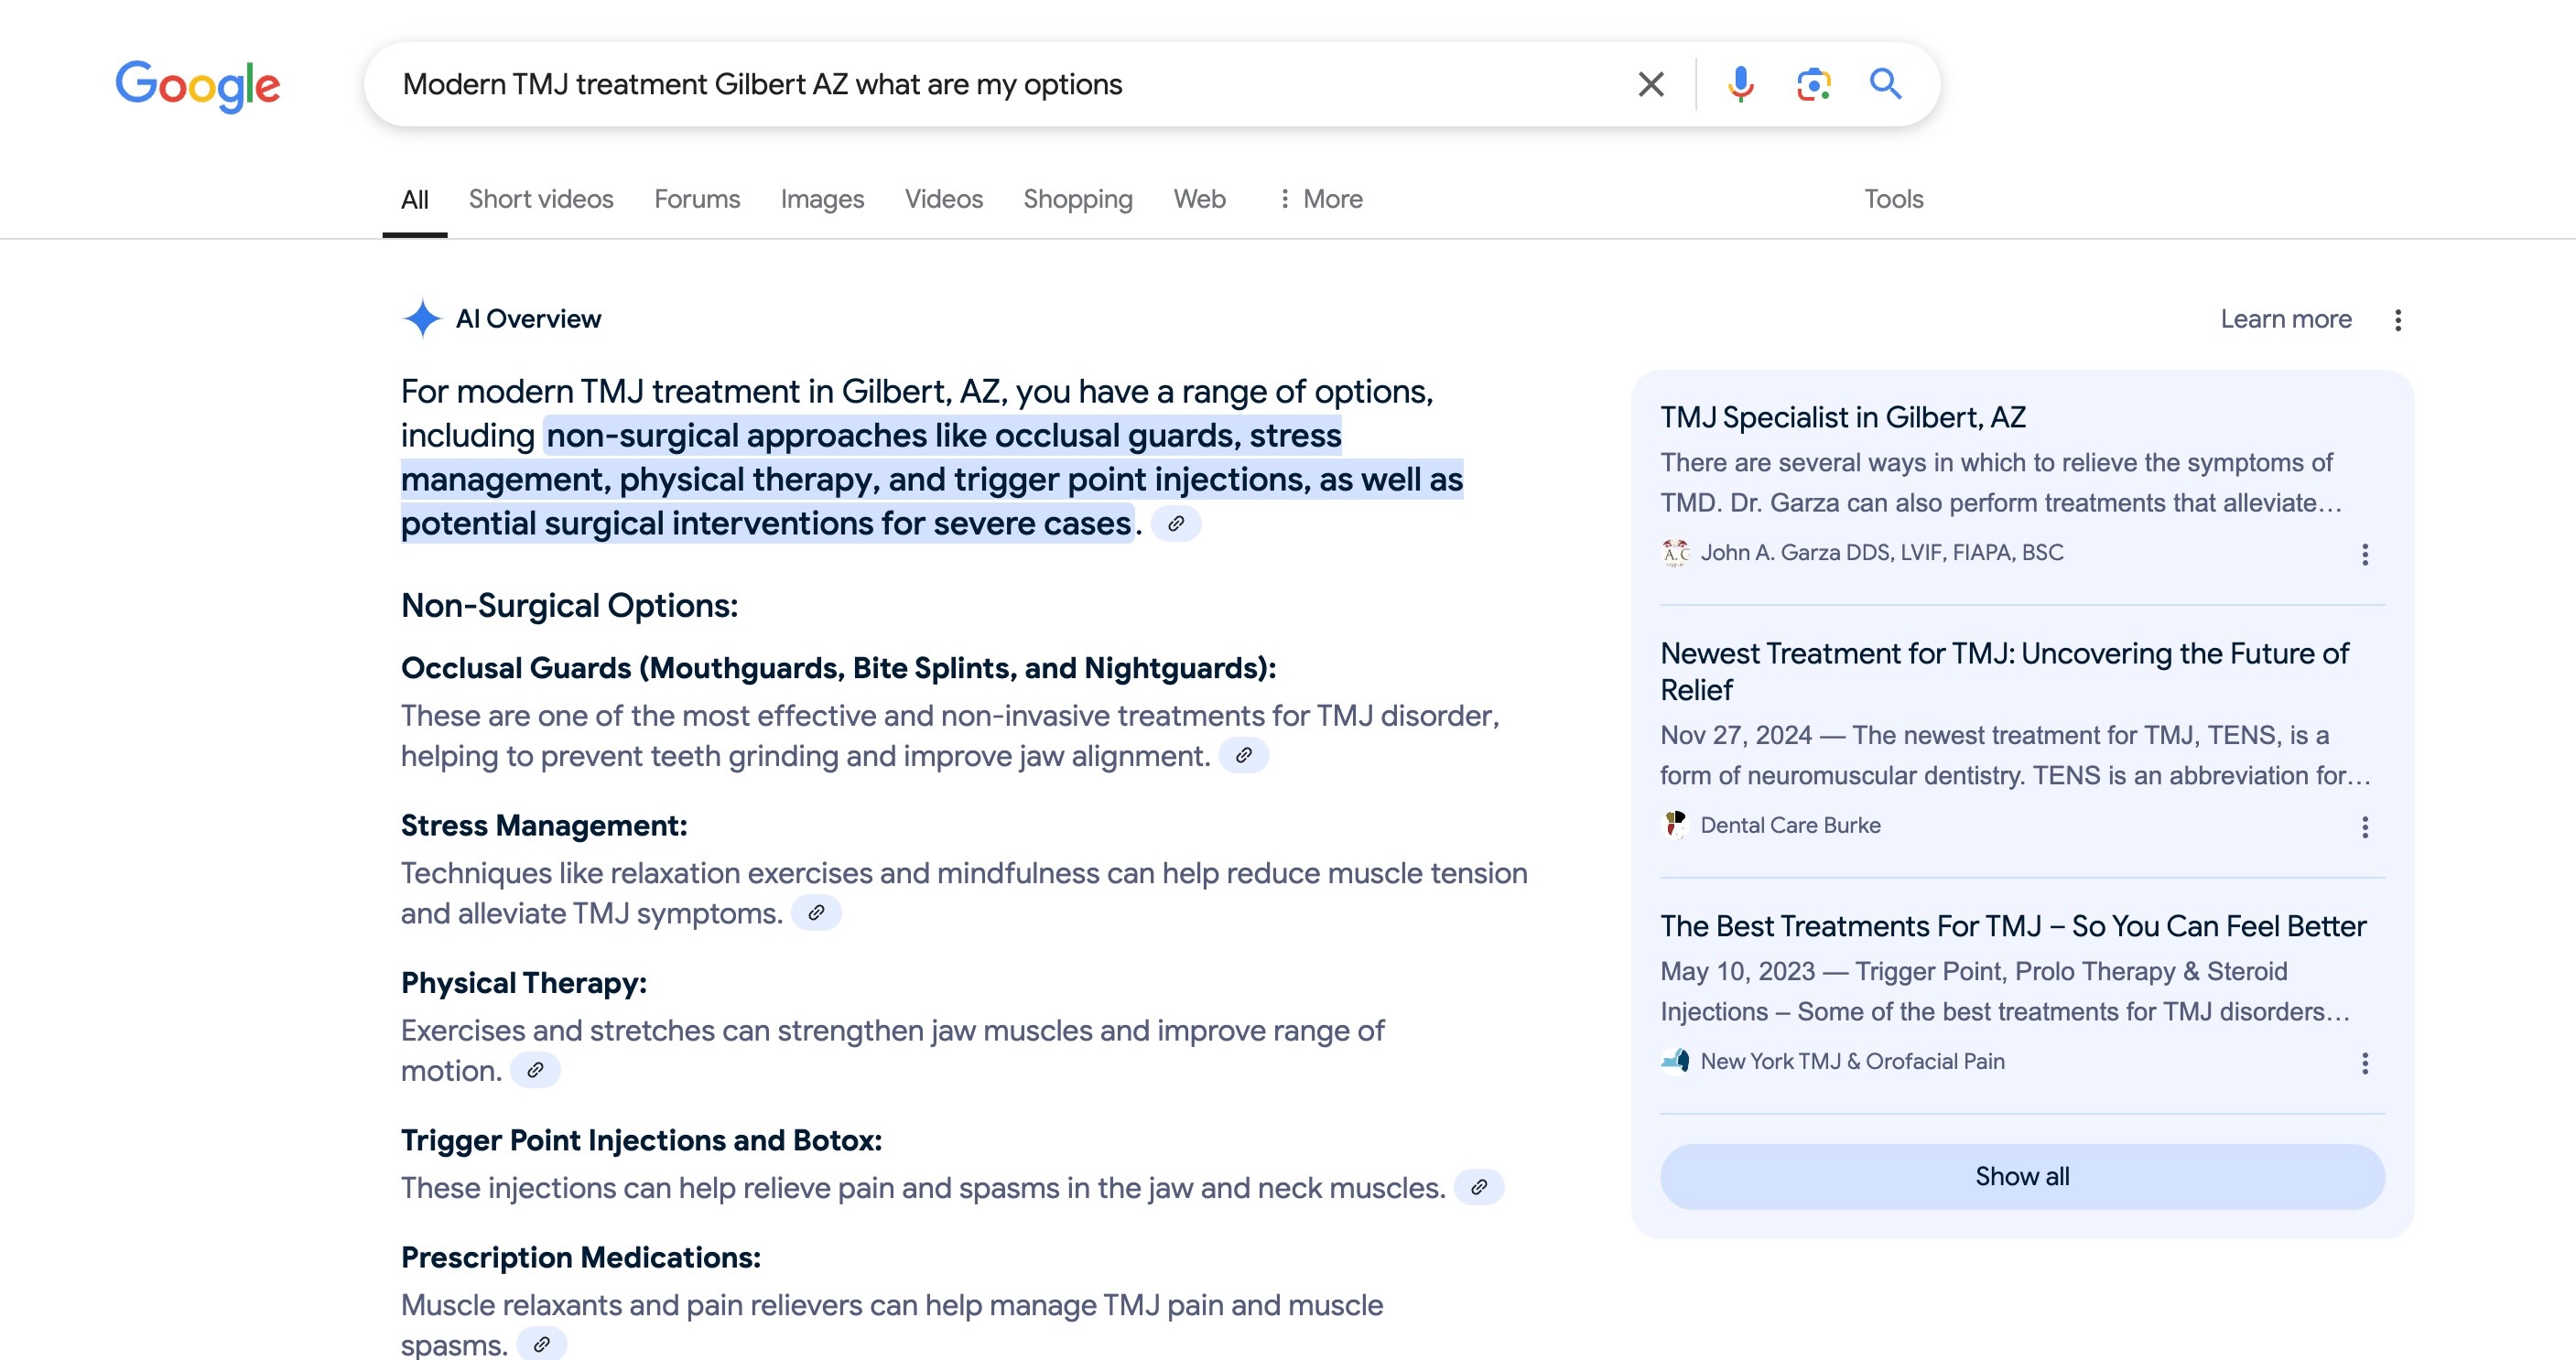Click the 'AI Overview' label text
The height and width of the screenshot is (1360, 2576).
(528, 319)
